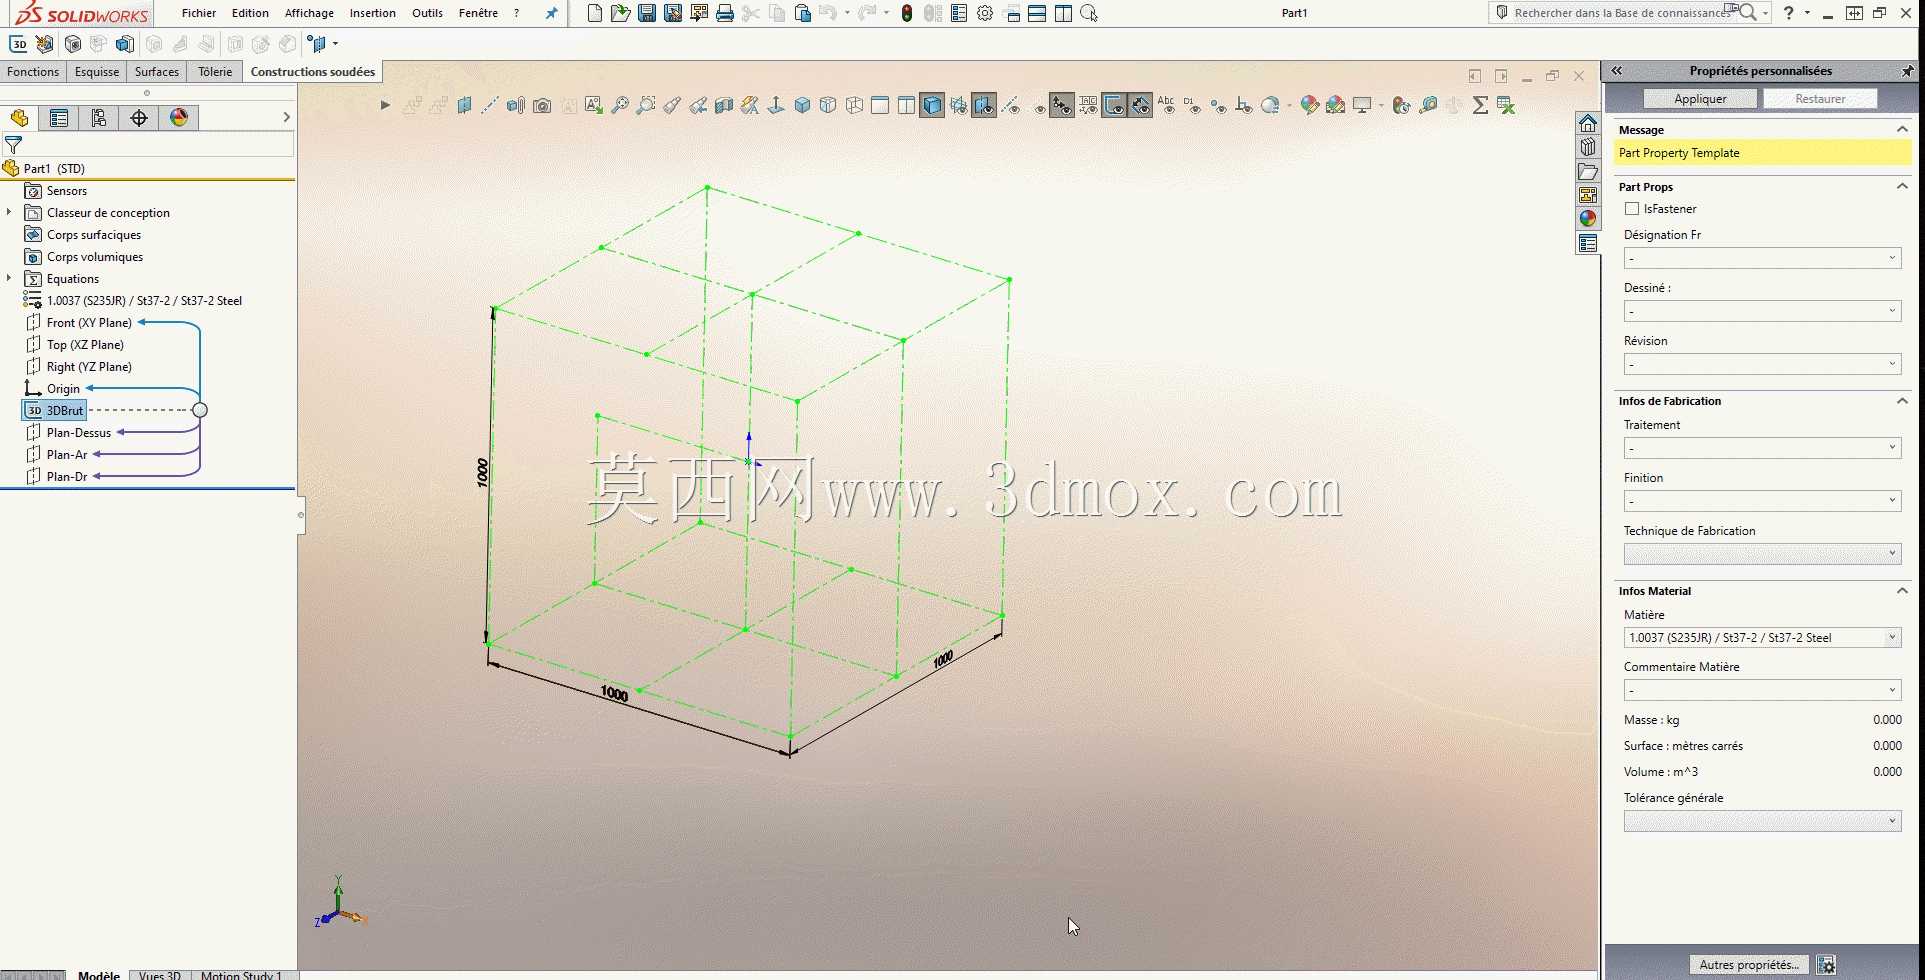Open the File Explorer folder icon in task pane
The height and width of the screenshot is (980, 1925).
(x=1588, y=171)
